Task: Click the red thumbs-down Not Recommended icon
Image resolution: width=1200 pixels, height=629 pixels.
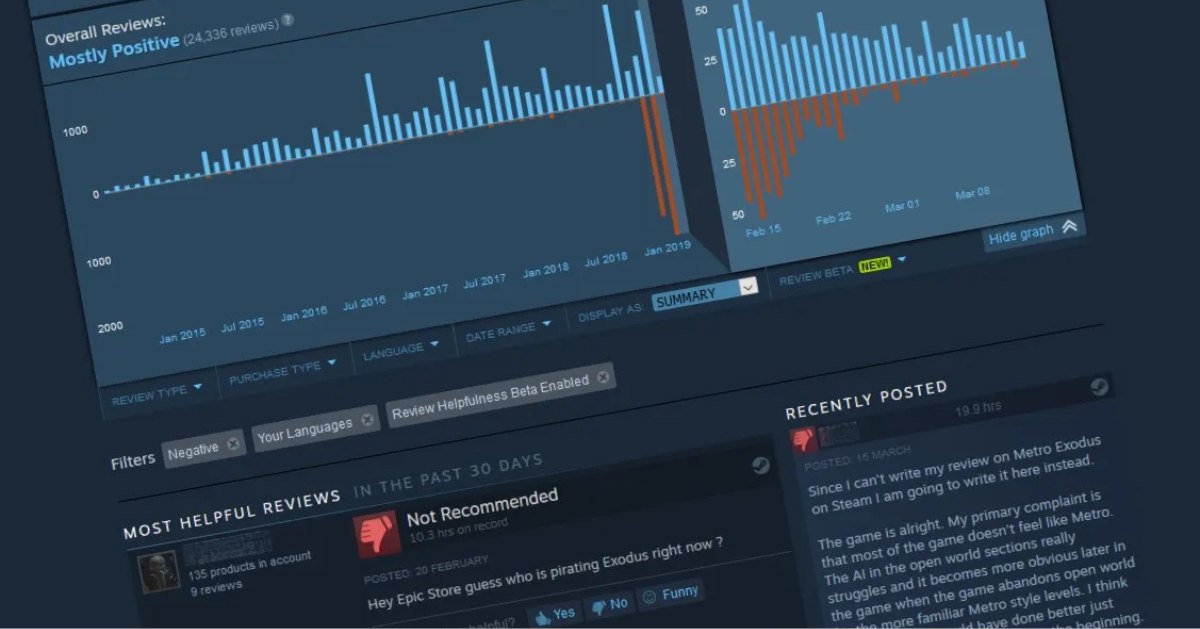Action: (378, 534)
